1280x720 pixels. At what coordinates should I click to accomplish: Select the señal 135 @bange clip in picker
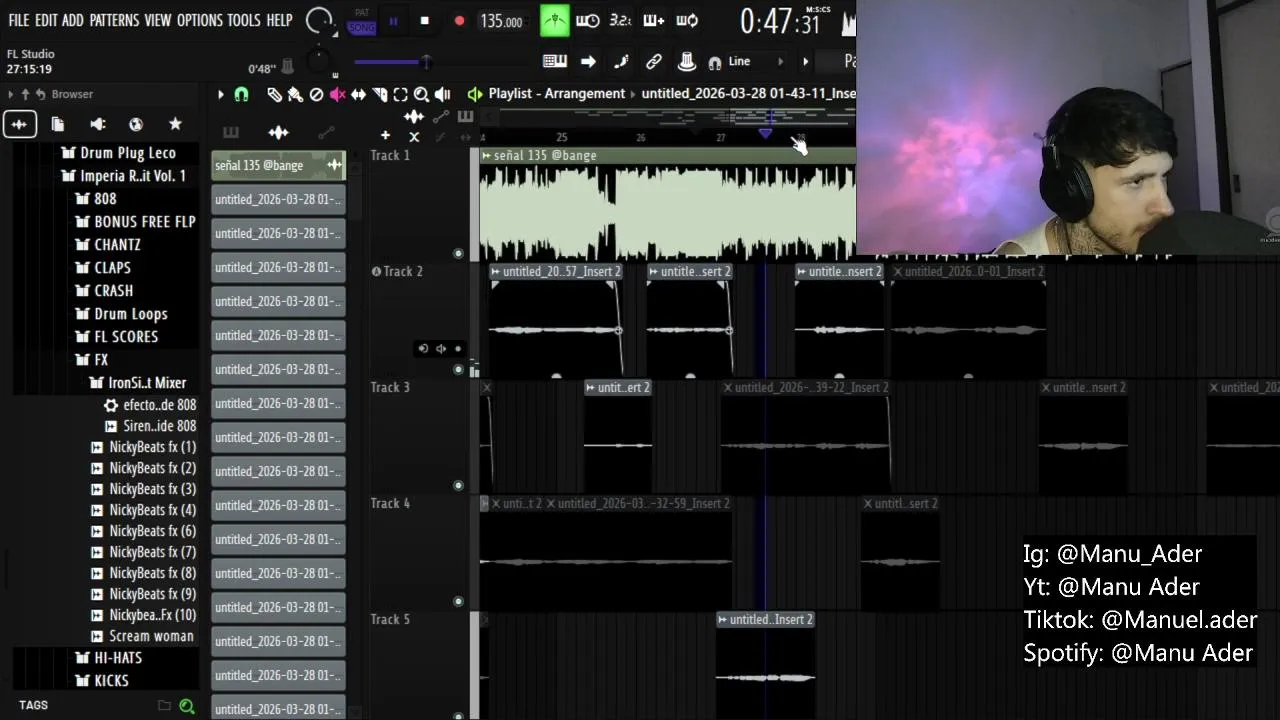tap(278, 166)
